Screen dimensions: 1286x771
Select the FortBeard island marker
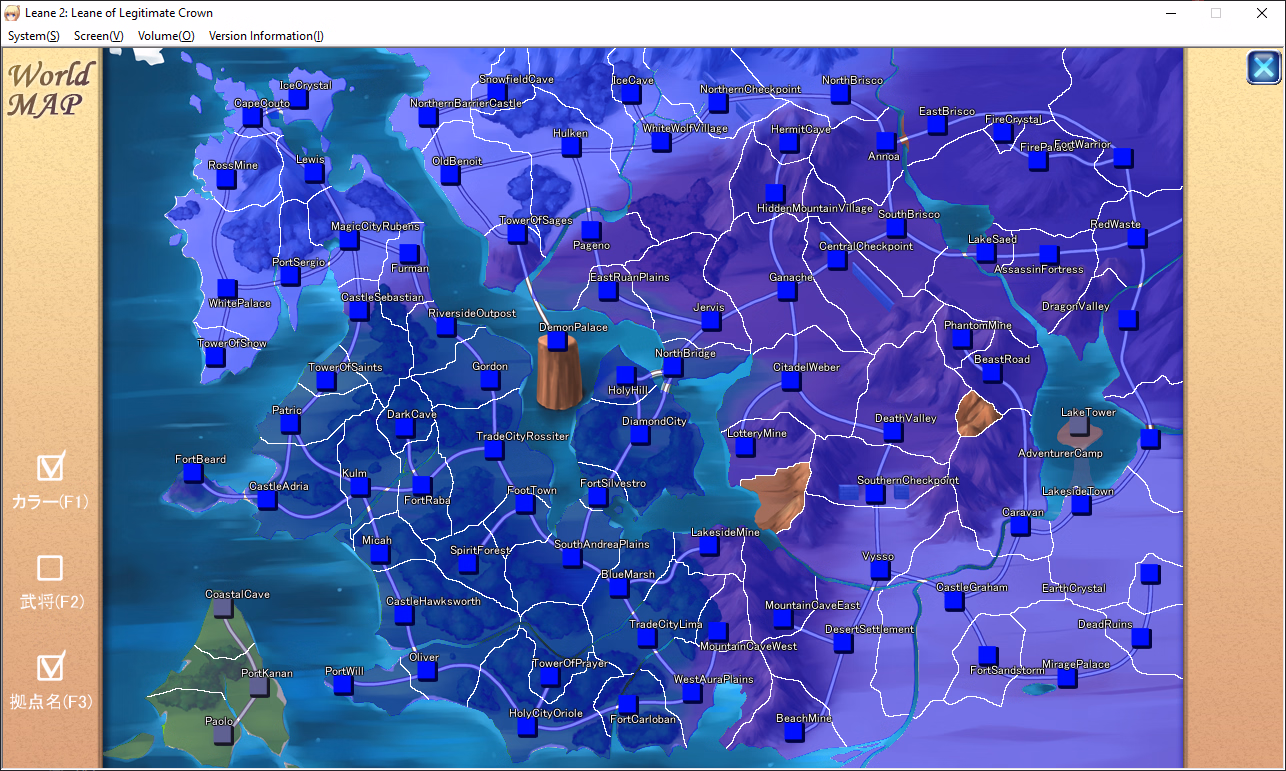tap(193, 473)
